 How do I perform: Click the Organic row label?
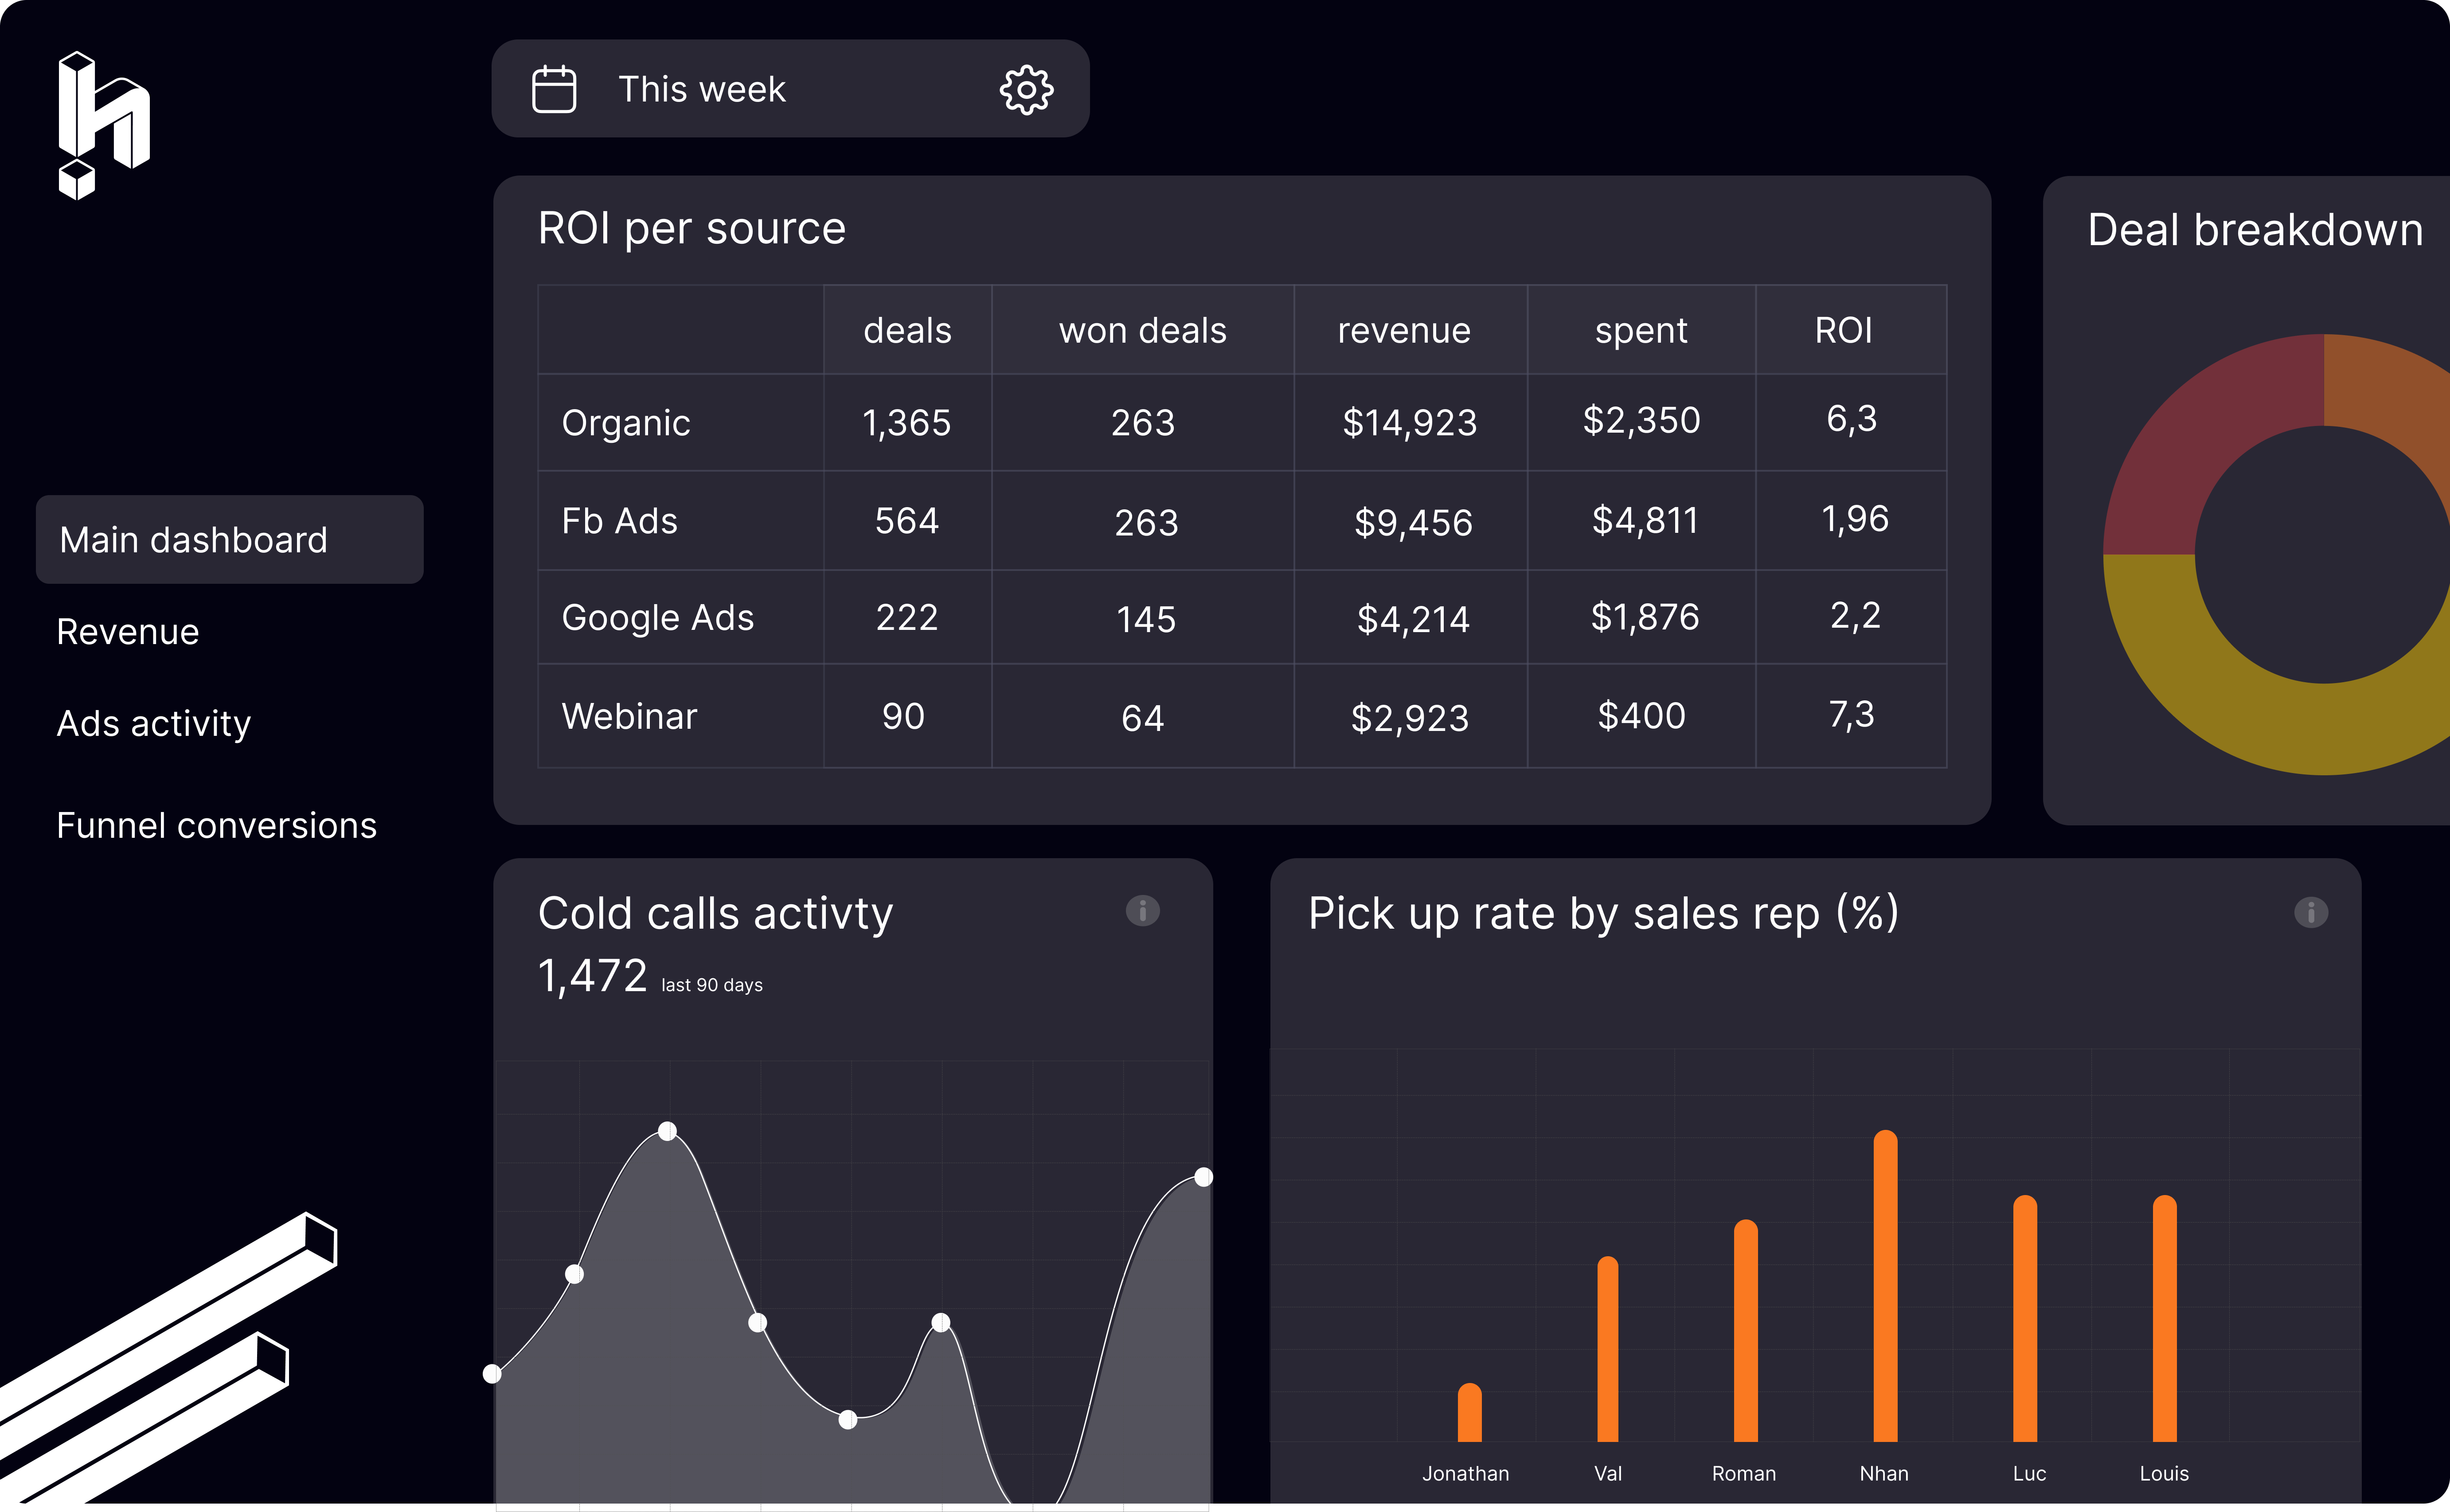pos(626,423)
